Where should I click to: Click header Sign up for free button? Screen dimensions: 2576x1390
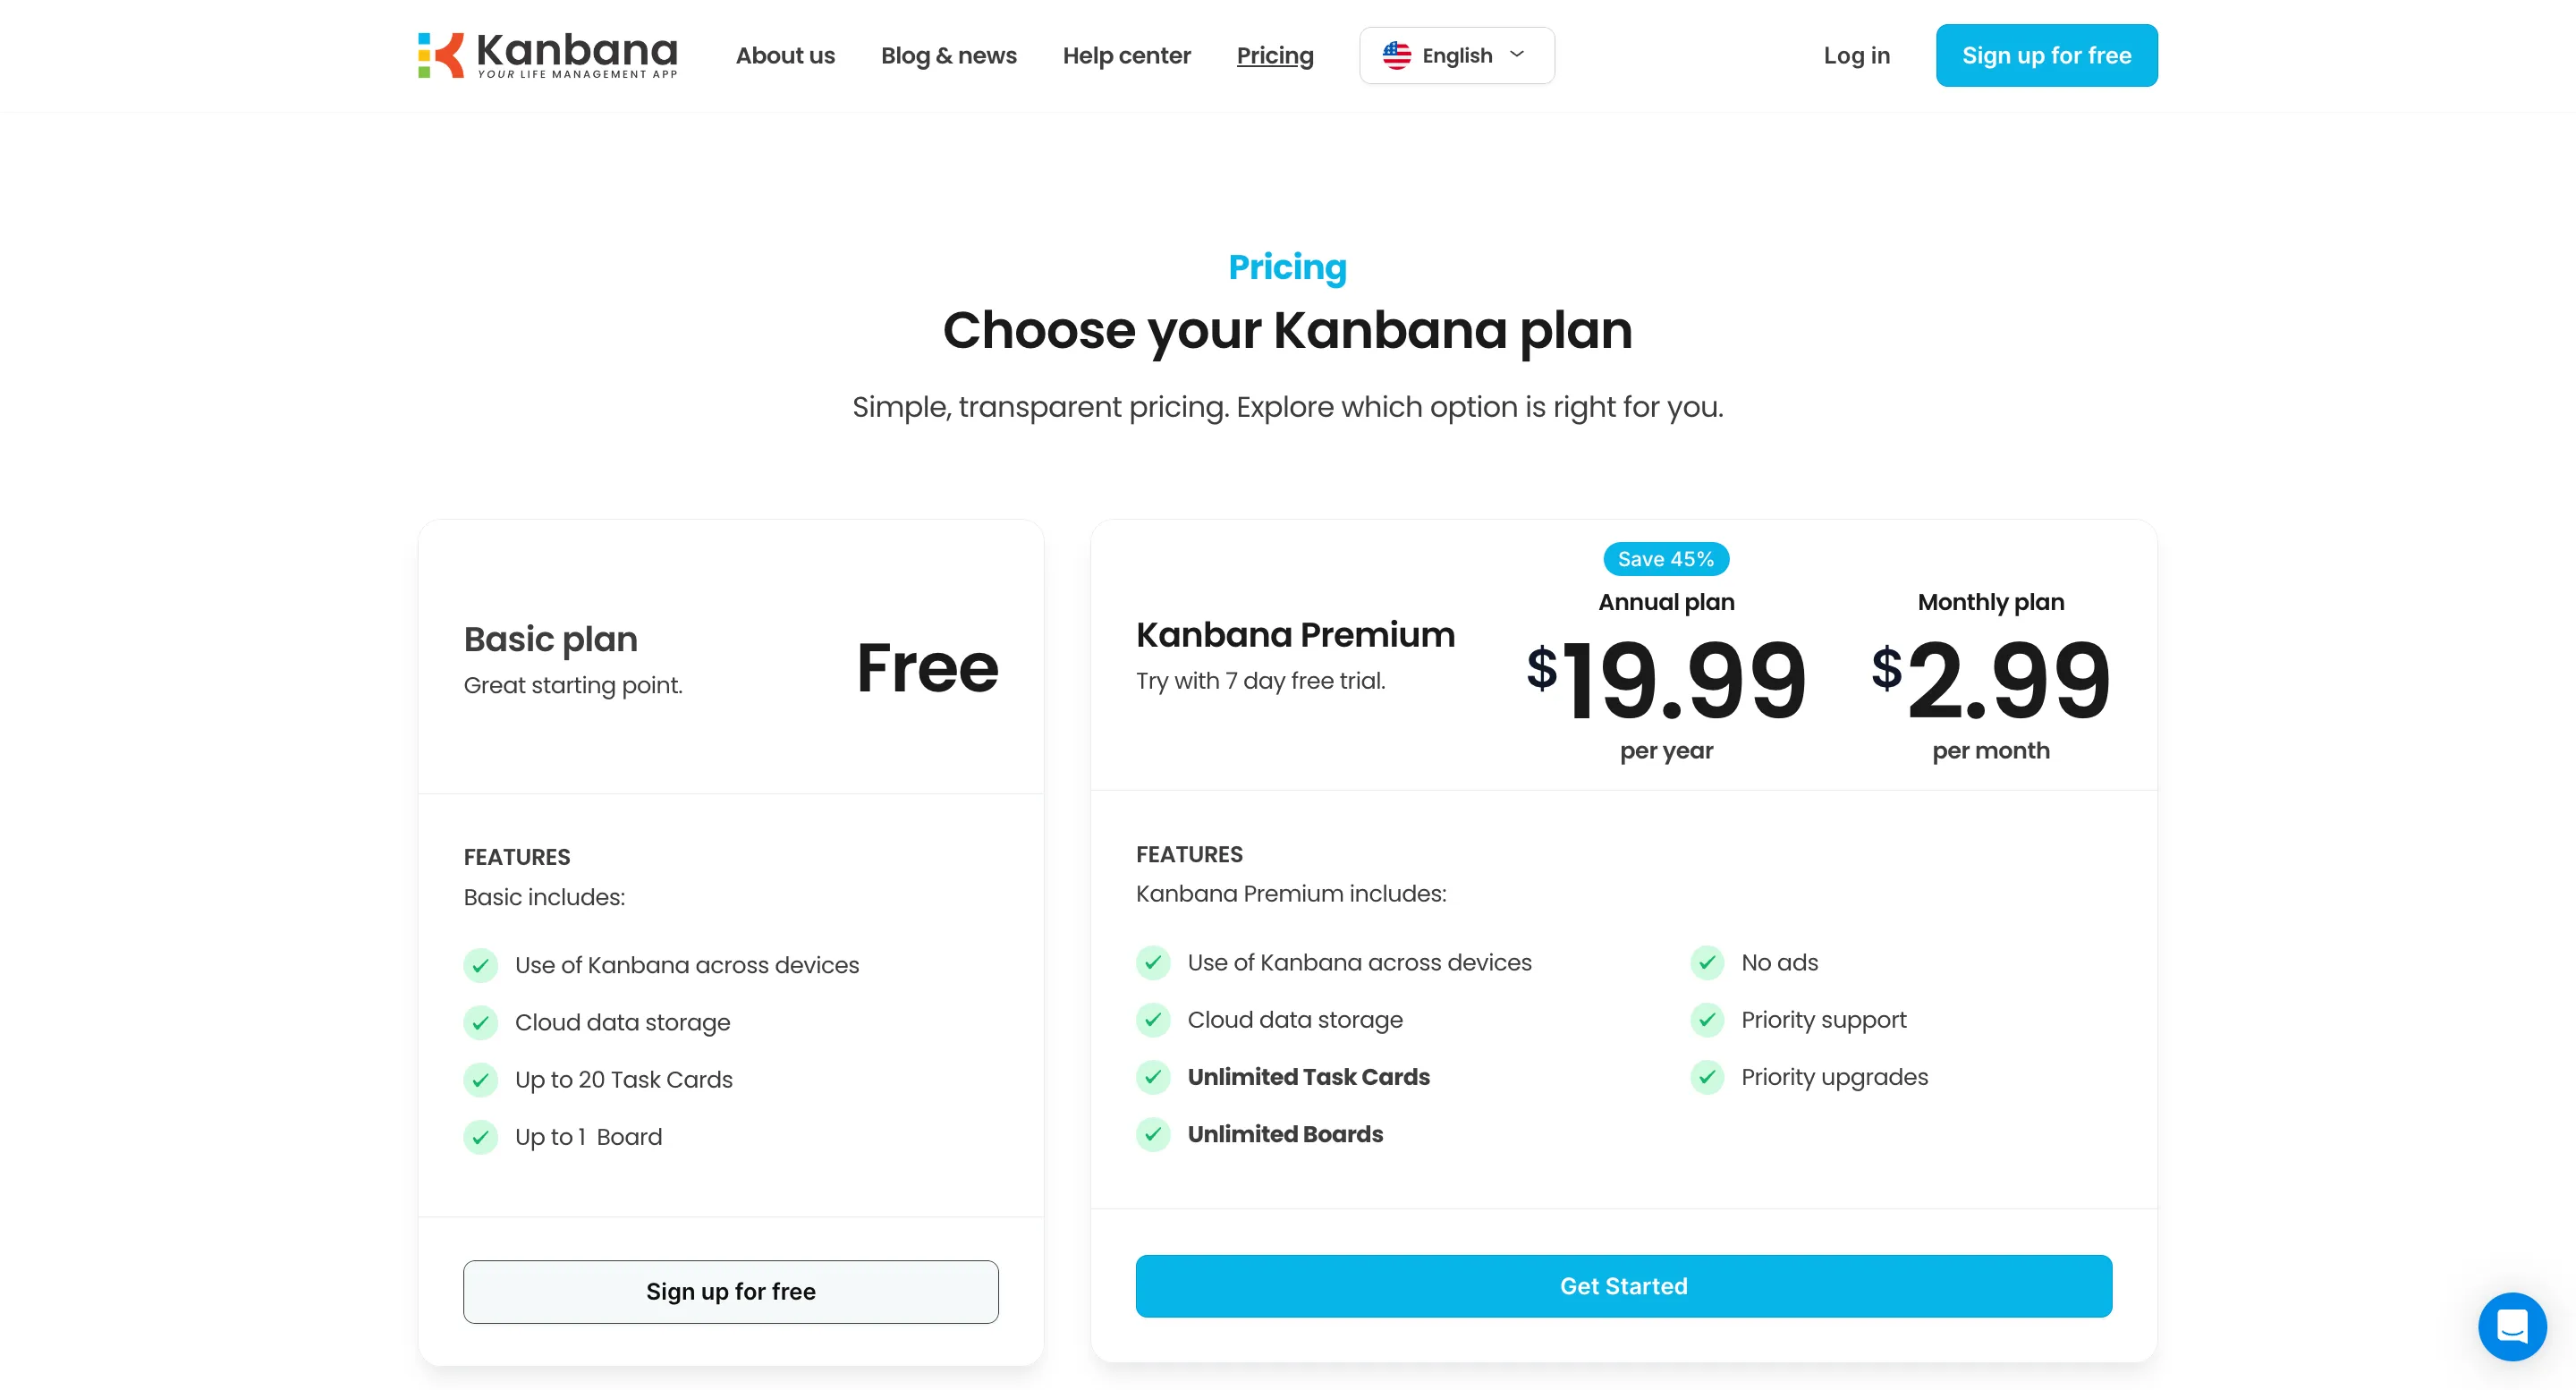click(2046, 55)
